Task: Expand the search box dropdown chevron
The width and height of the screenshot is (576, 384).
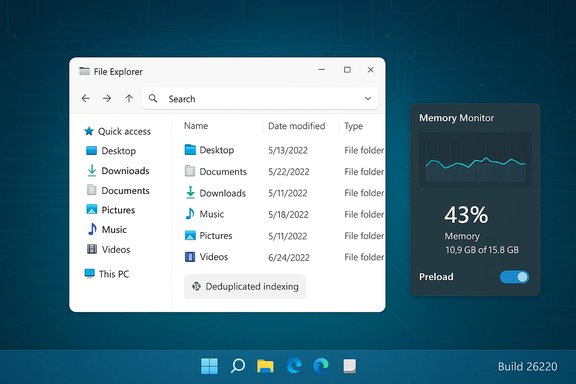Action: [368, 98]
